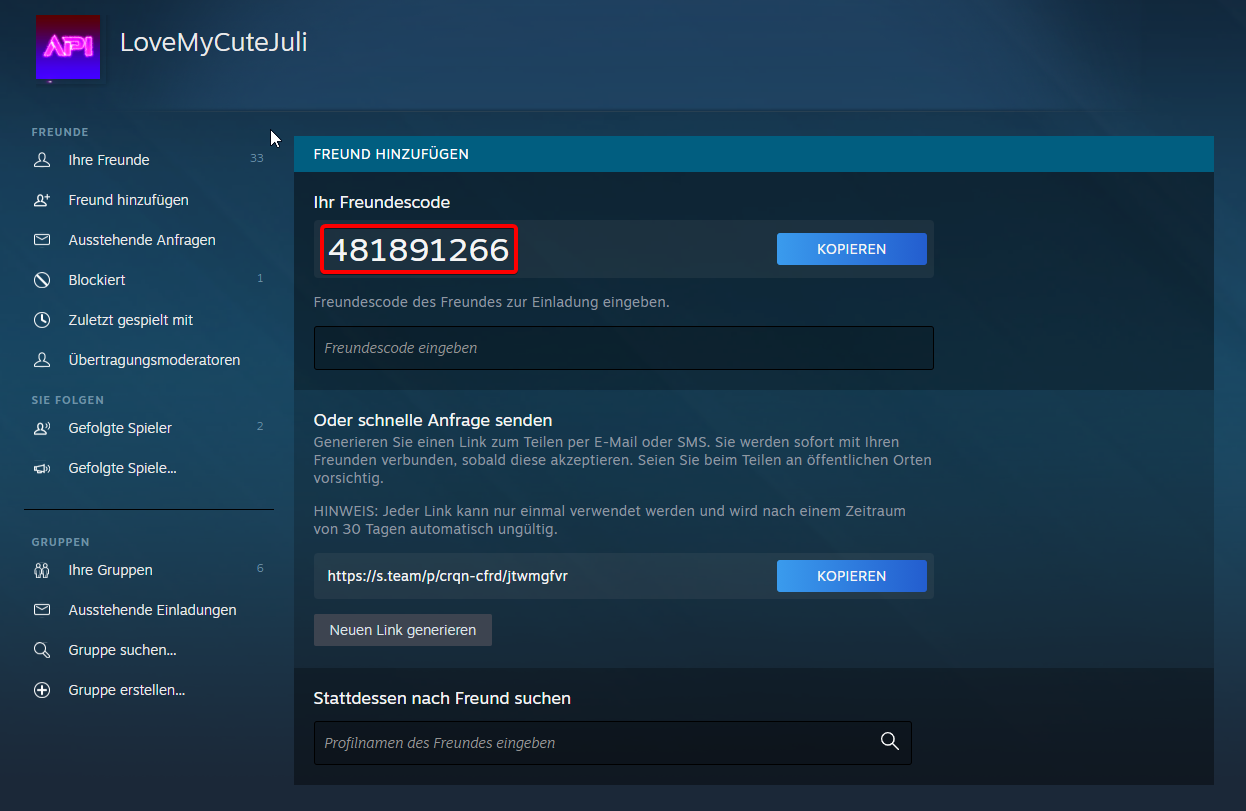The height and width of the screenshot is (811, 1246).
Task: Click the magnifier icon in the Profilnamen search field
Action: [889, 741]
